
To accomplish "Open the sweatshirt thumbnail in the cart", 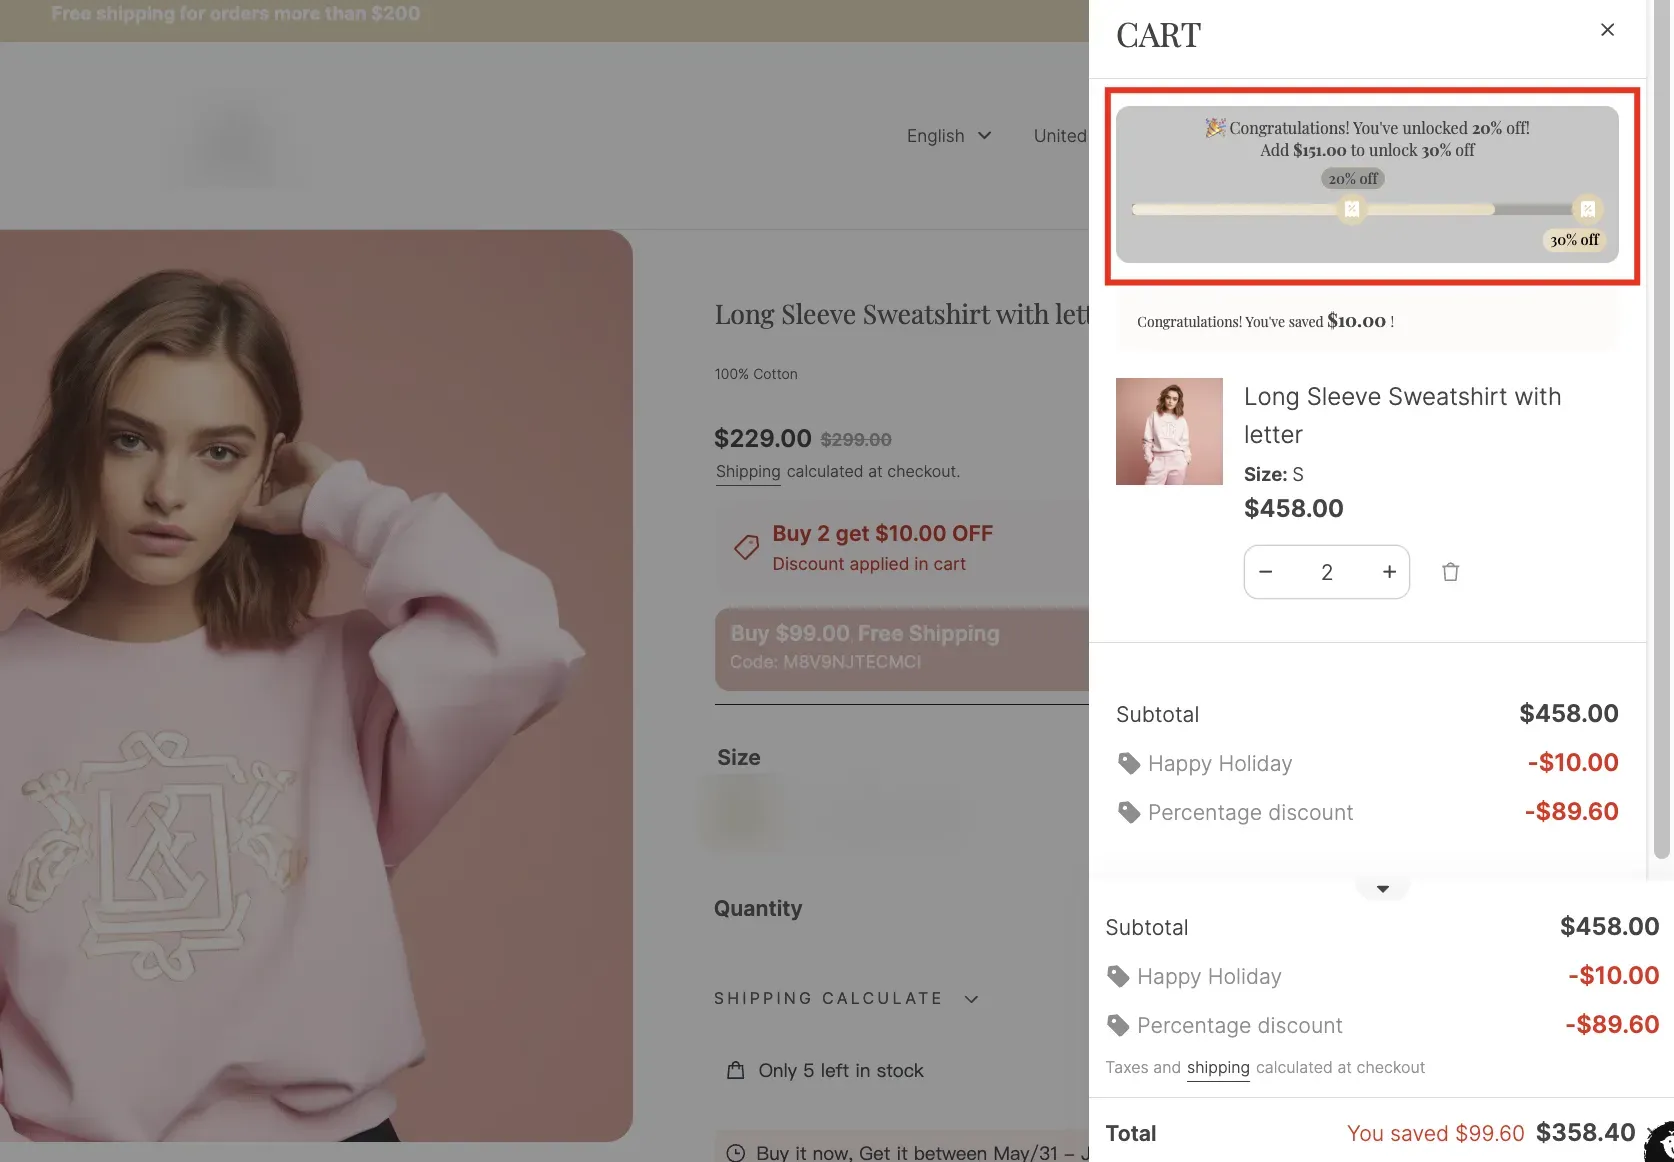I will point(1169,431).
